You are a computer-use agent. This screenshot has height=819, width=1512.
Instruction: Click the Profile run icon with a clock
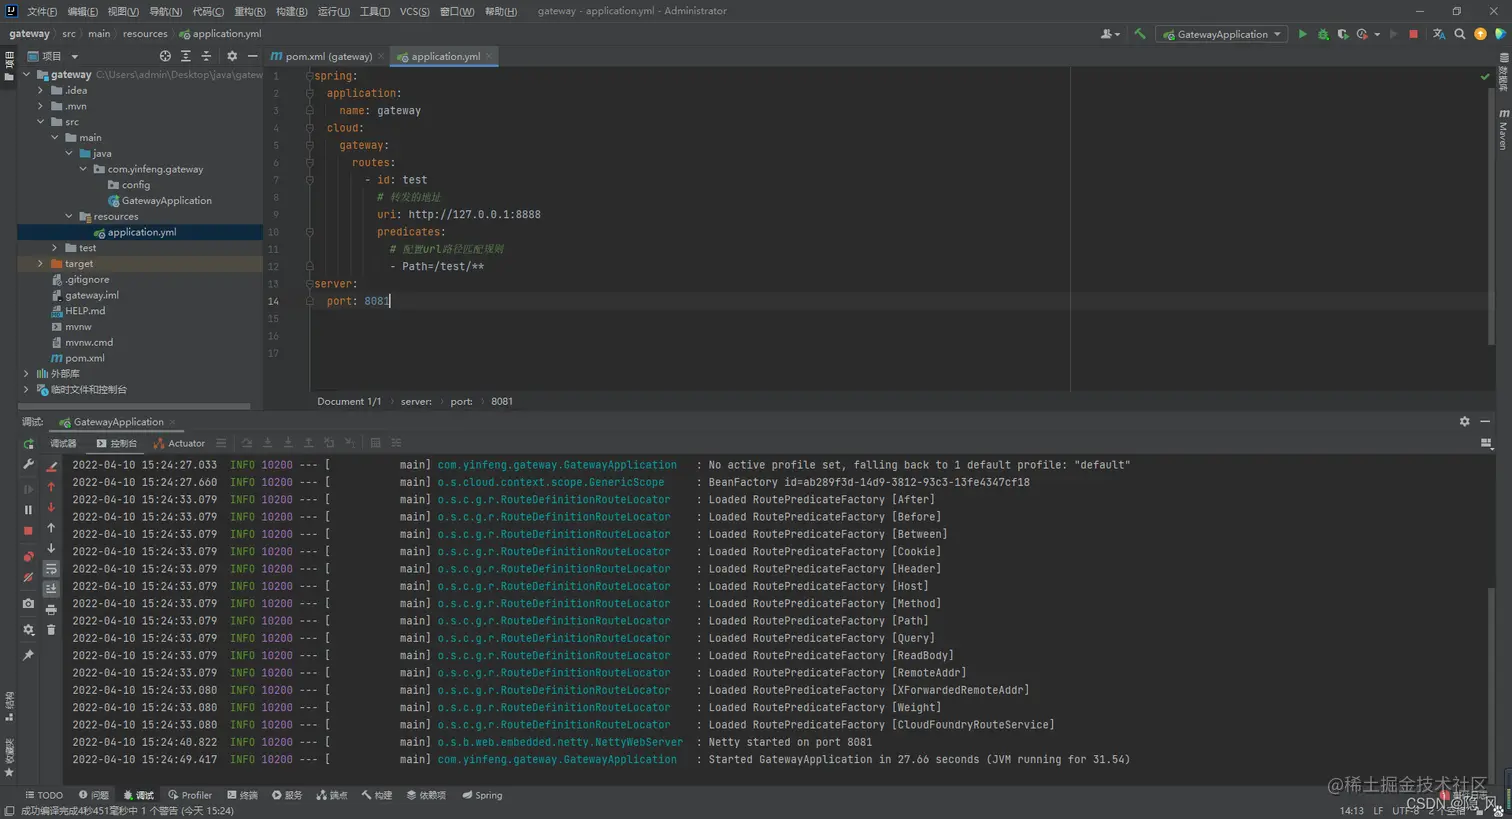tap(1362, 34)
